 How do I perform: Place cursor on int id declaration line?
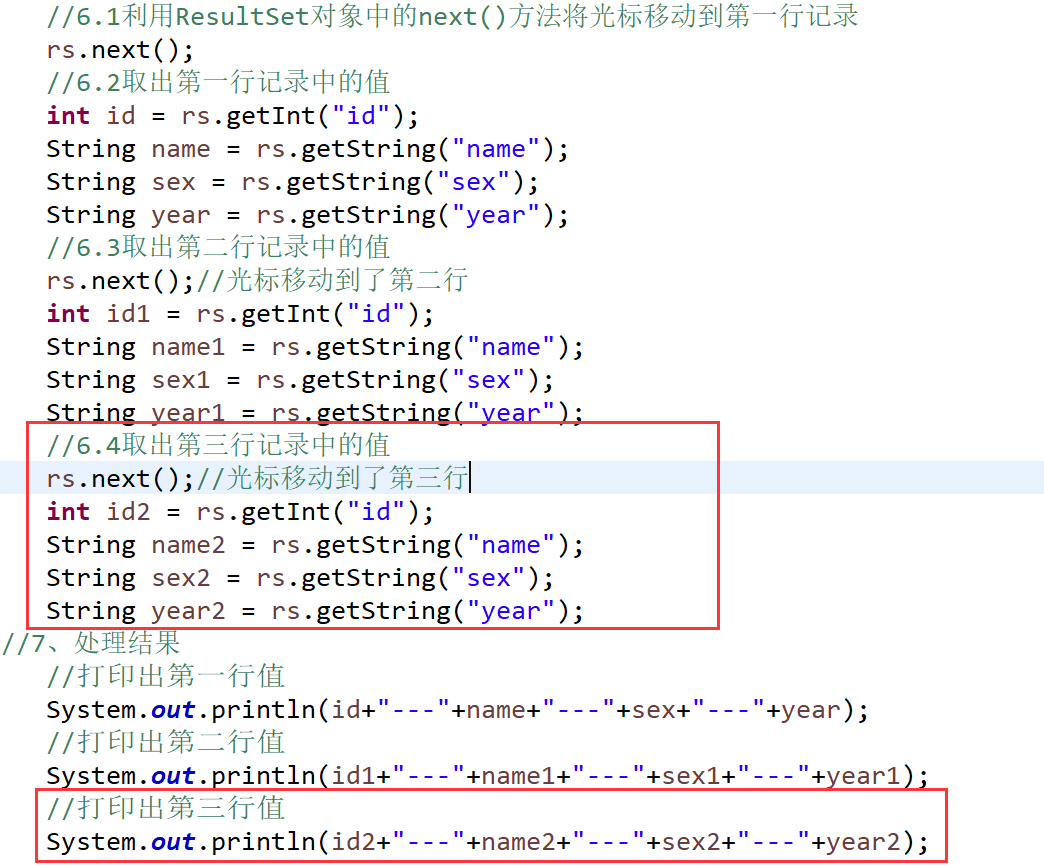[x=232, y=116]
